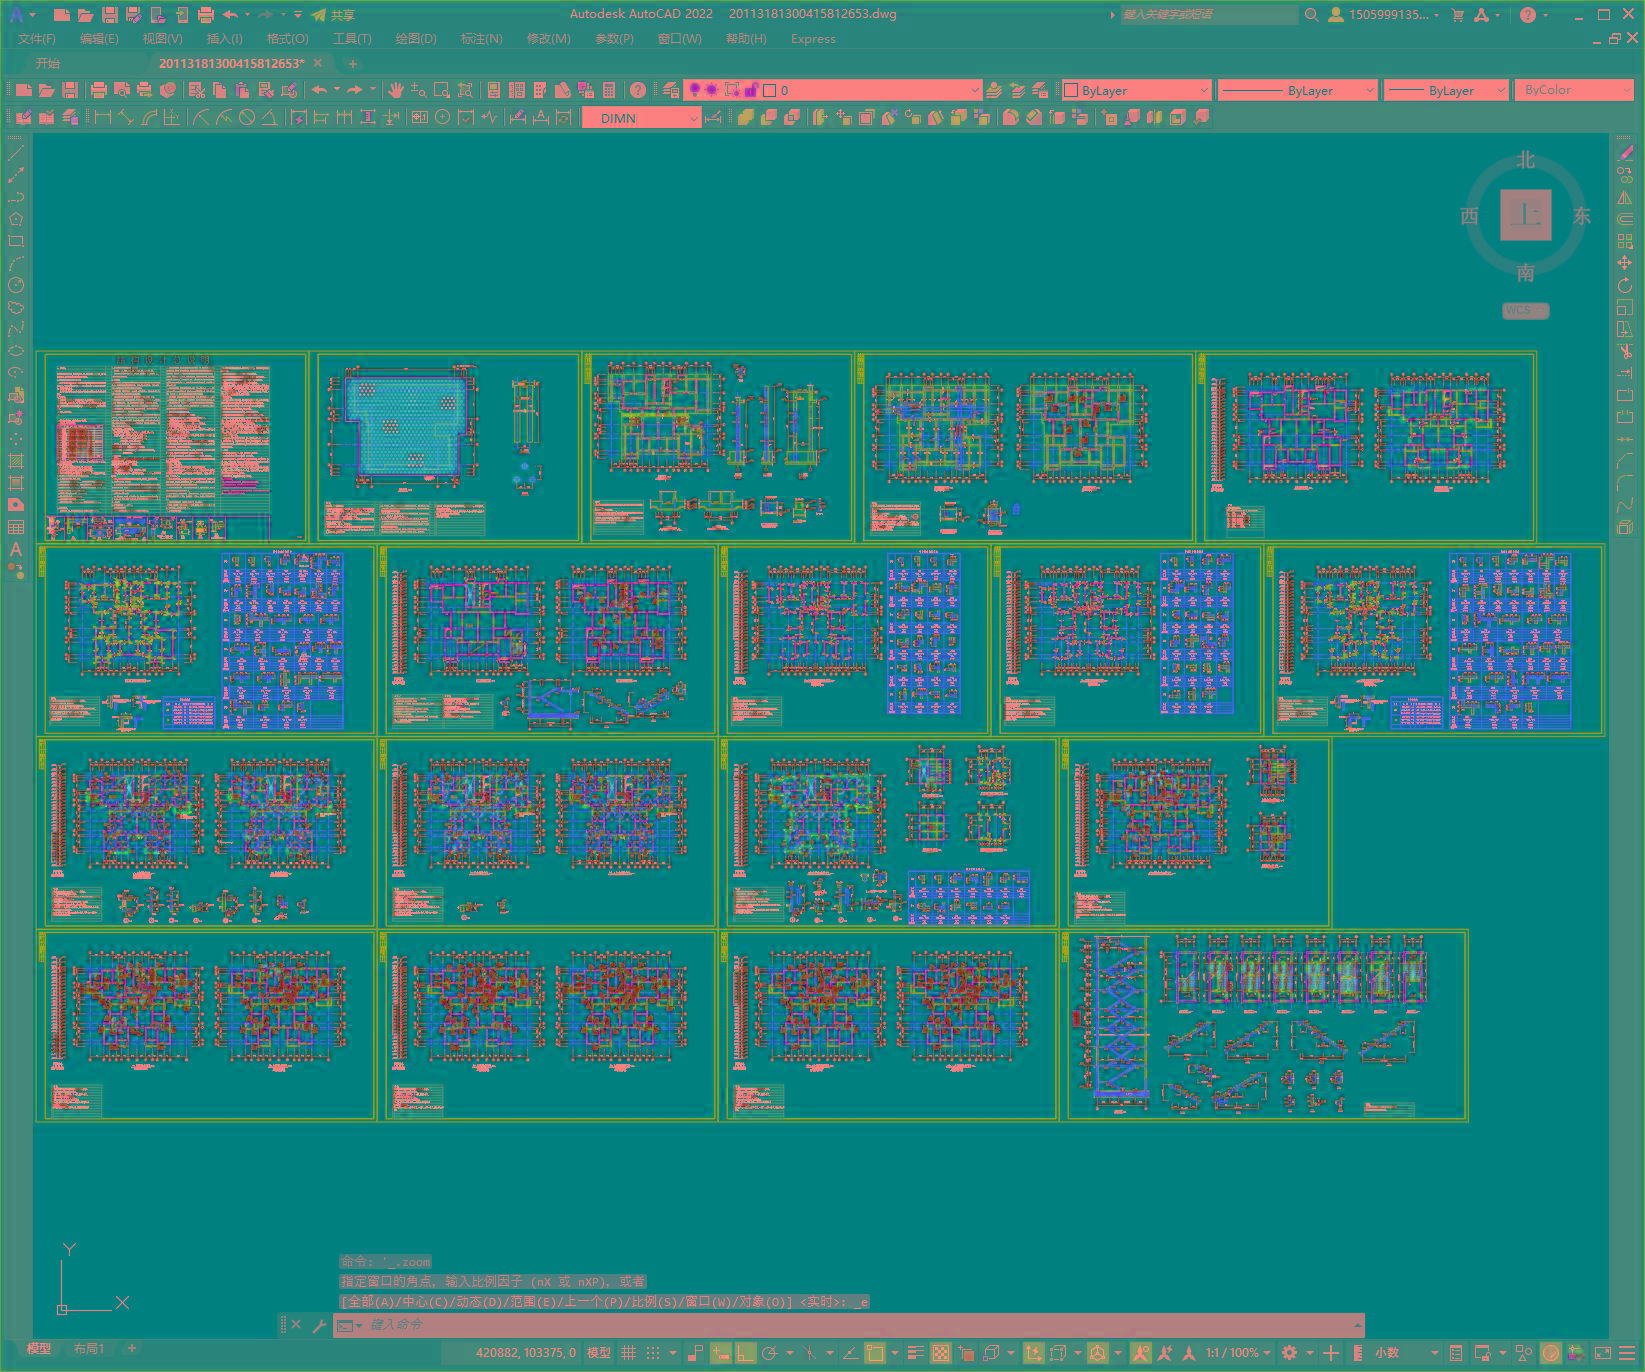Close the command line with the X button

(296, 1325)
